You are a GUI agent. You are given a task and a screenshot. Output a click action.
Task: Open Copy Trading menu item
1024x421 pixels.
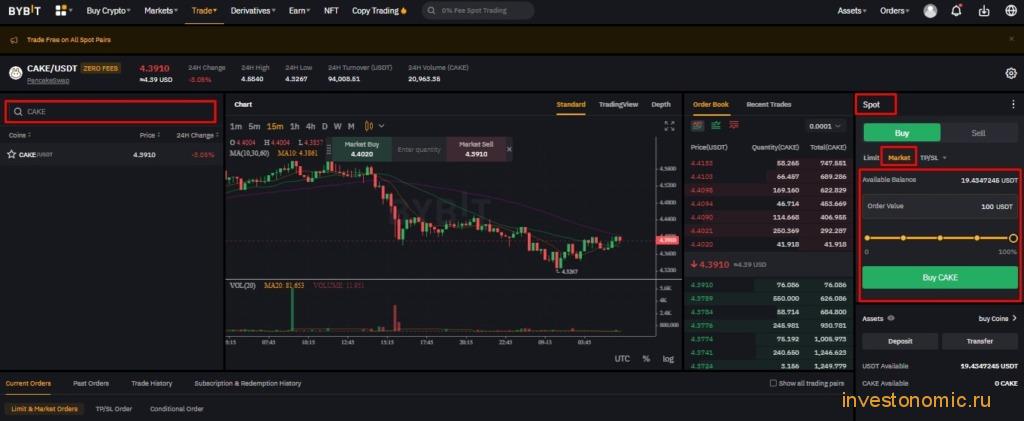tap(379, 10)
